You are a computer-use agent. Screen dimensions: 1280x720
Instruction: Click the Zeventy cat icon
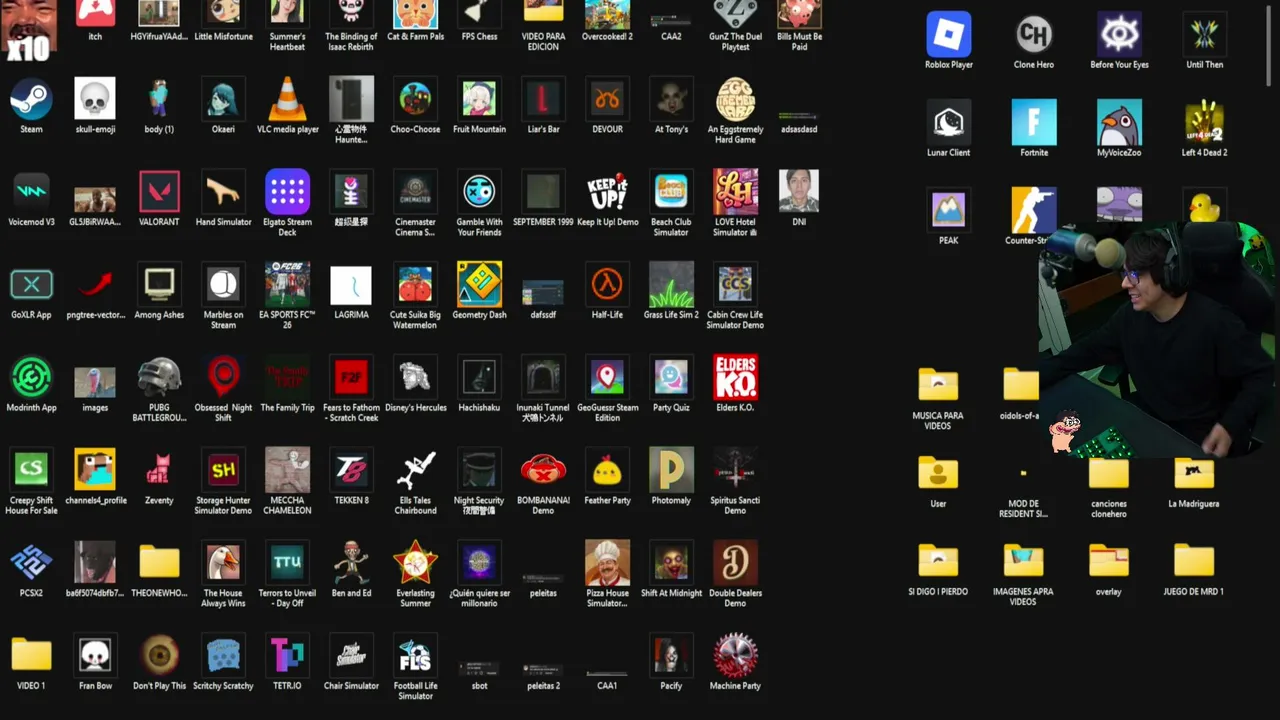pos(159,470)
